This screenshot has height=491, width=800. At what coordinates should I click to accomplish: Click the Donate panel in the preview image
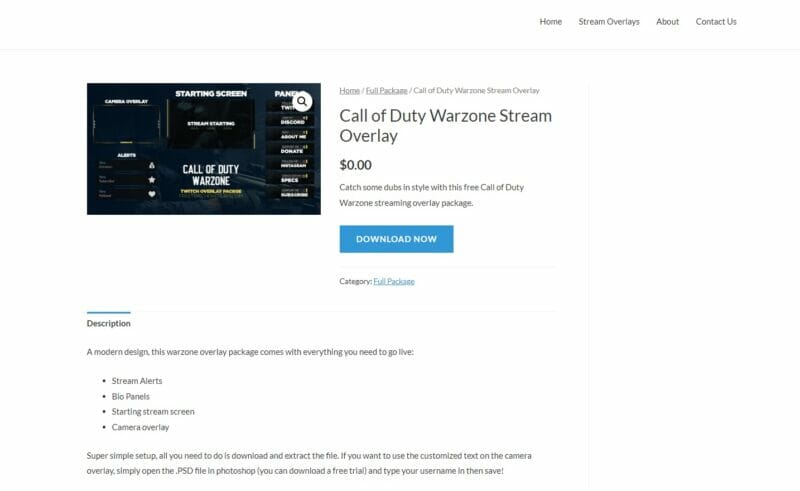[290, 149]
